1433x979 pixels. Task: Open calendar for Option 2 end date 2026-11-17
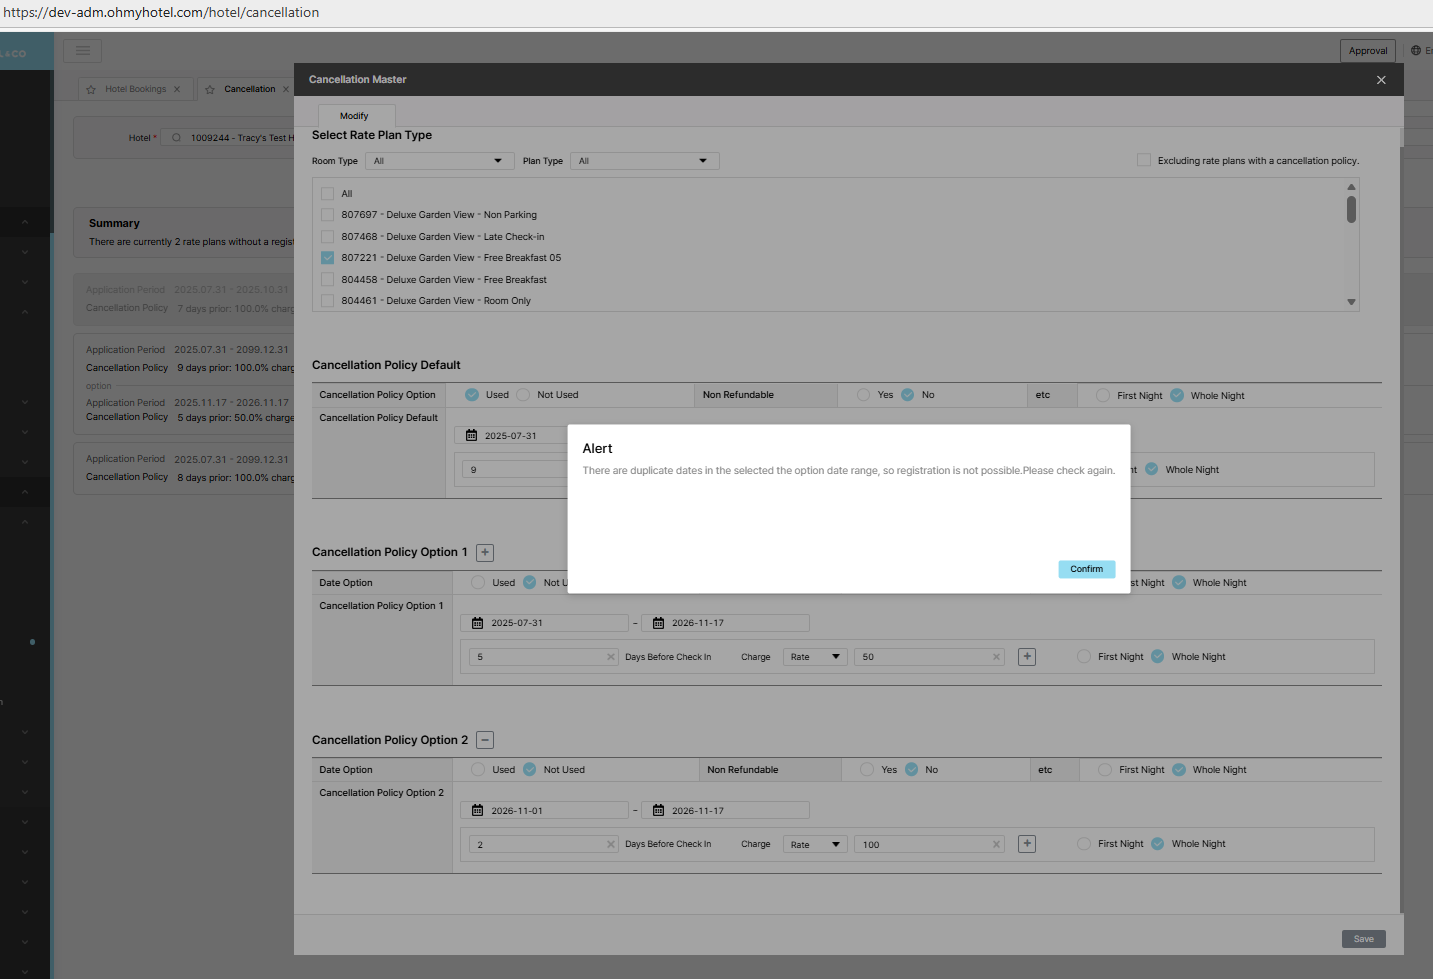659,811
